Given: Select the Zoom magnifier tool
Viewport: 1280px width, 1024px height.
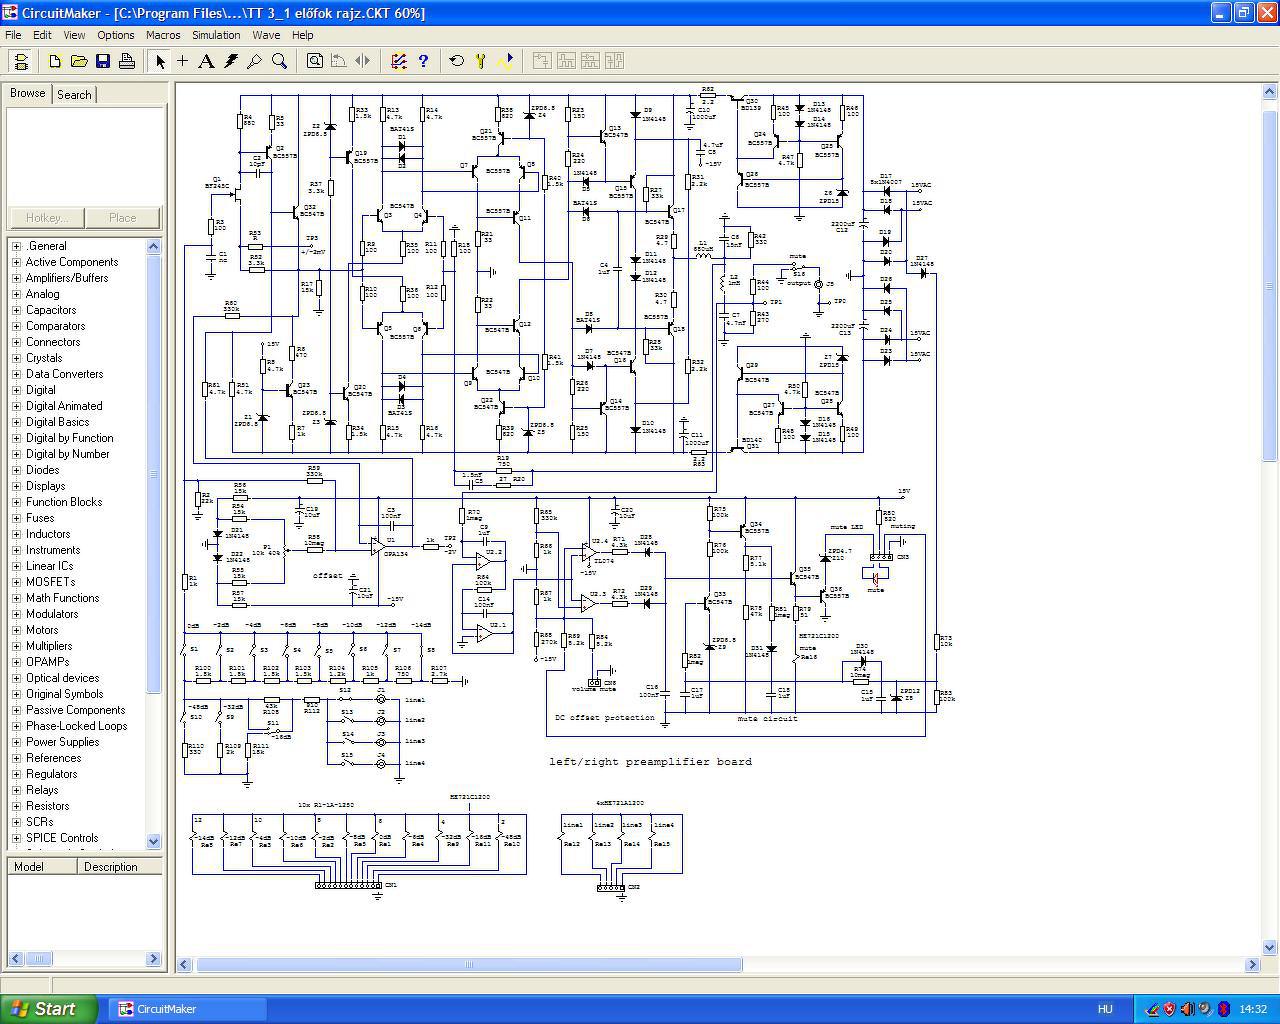Looking at the screenshot, I should coord(279,61).
